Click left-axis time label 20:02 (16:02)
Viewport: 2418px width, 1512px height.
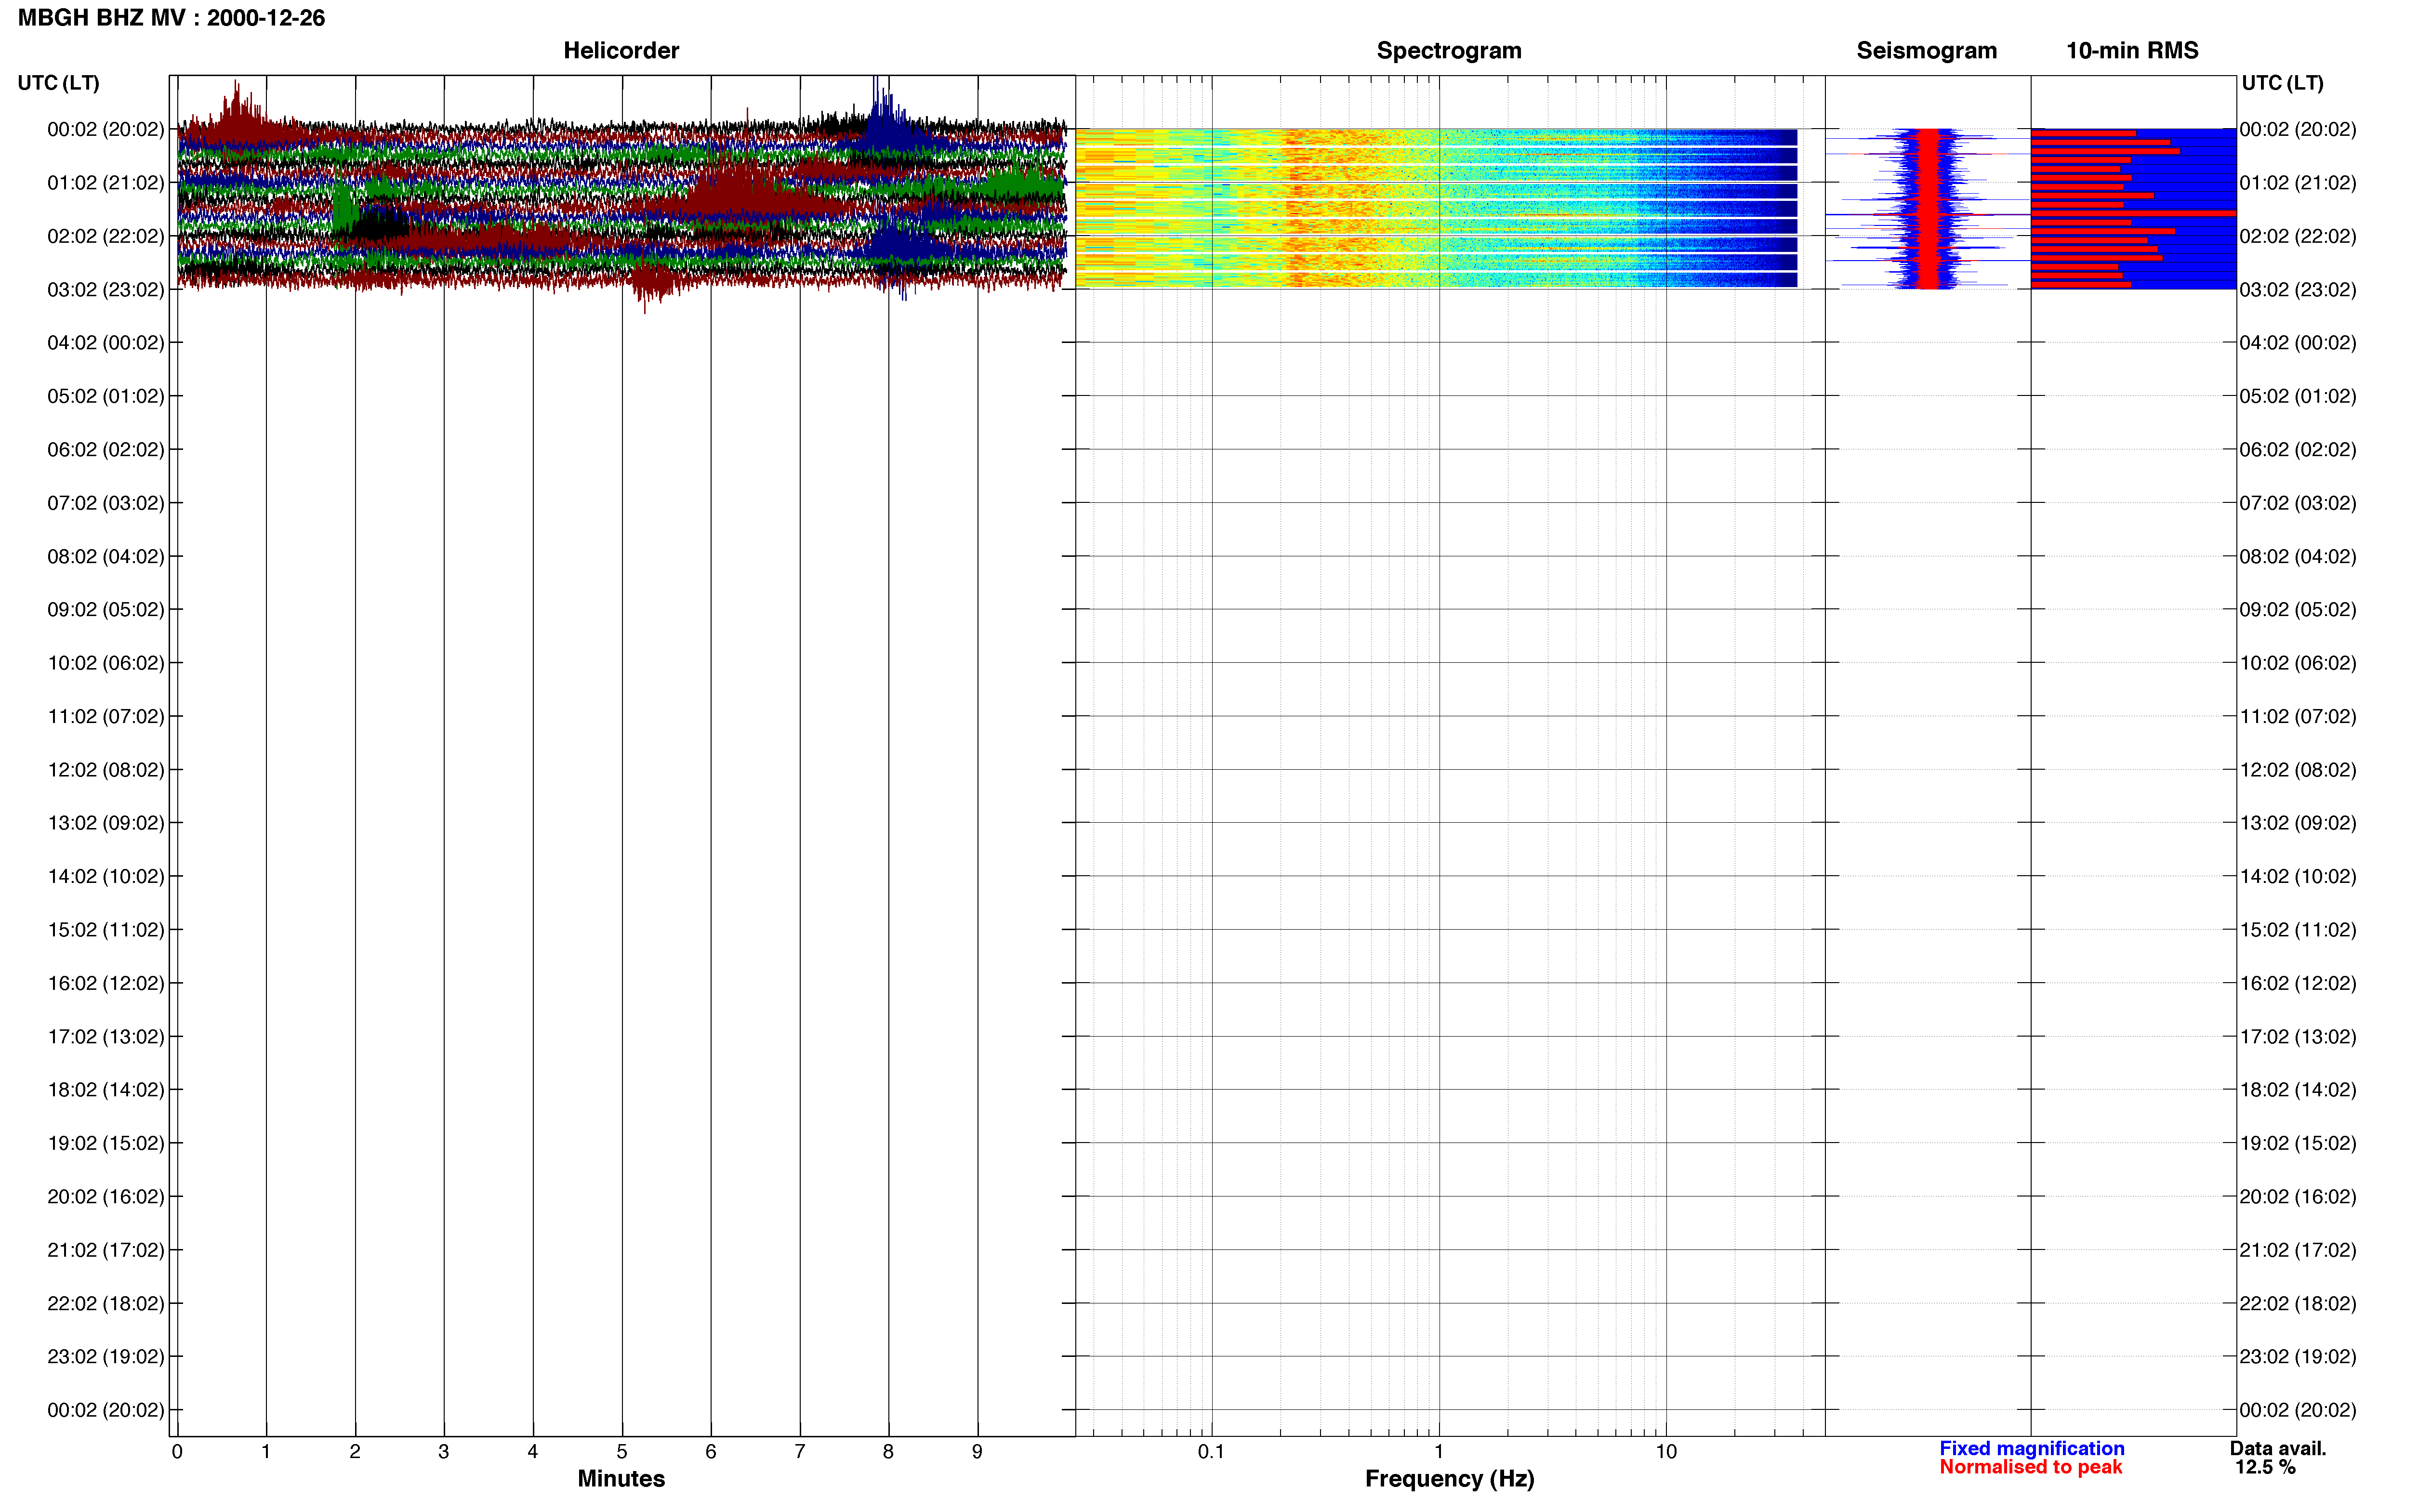coord(105,1196)
